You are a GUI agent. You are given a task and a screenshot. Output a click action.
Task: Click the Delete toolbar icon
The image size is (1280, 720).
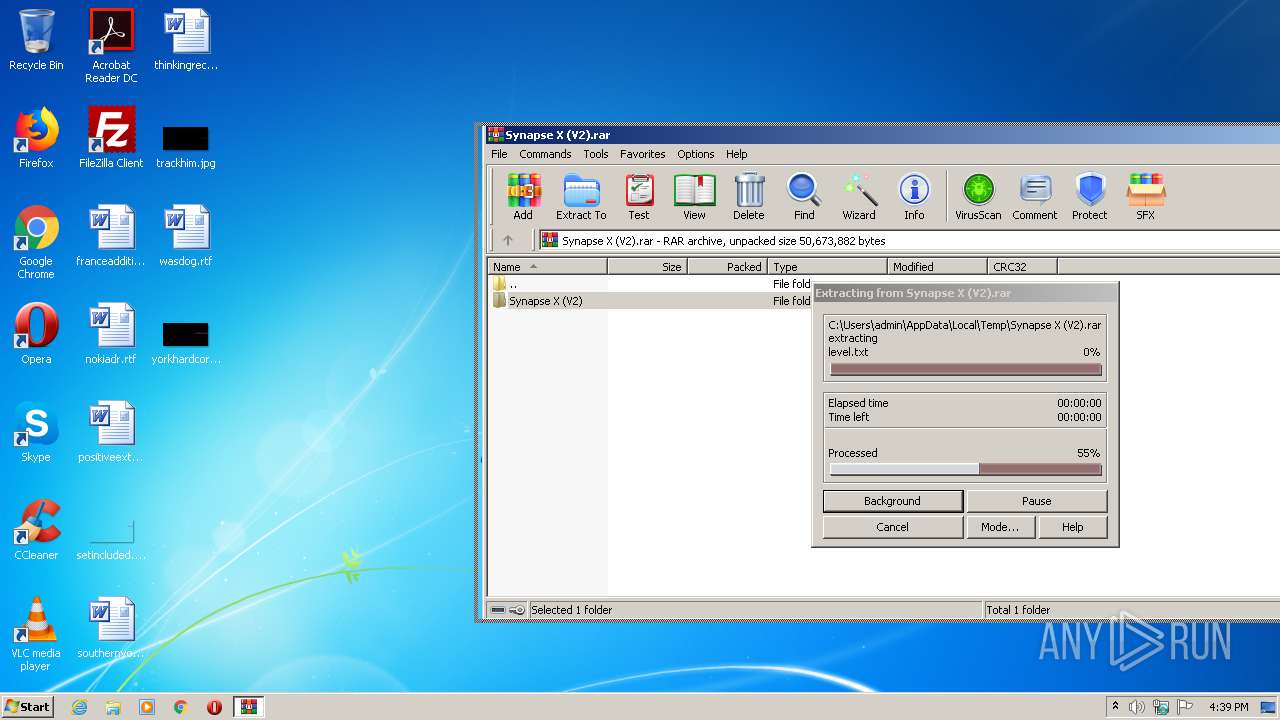[x=748, y=196]
